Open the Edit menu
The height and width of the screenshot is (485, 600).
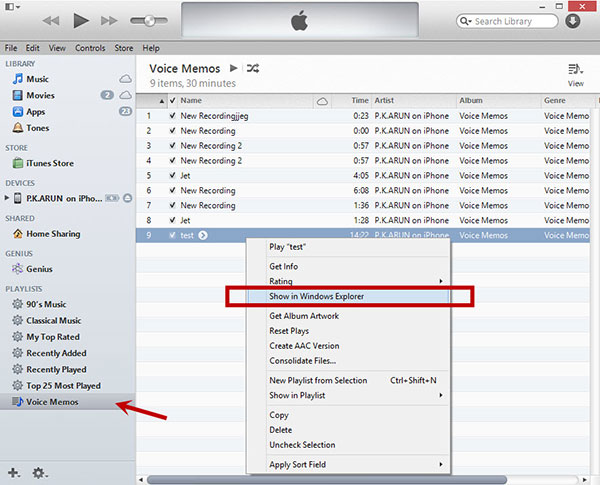[x=33, y=48]
